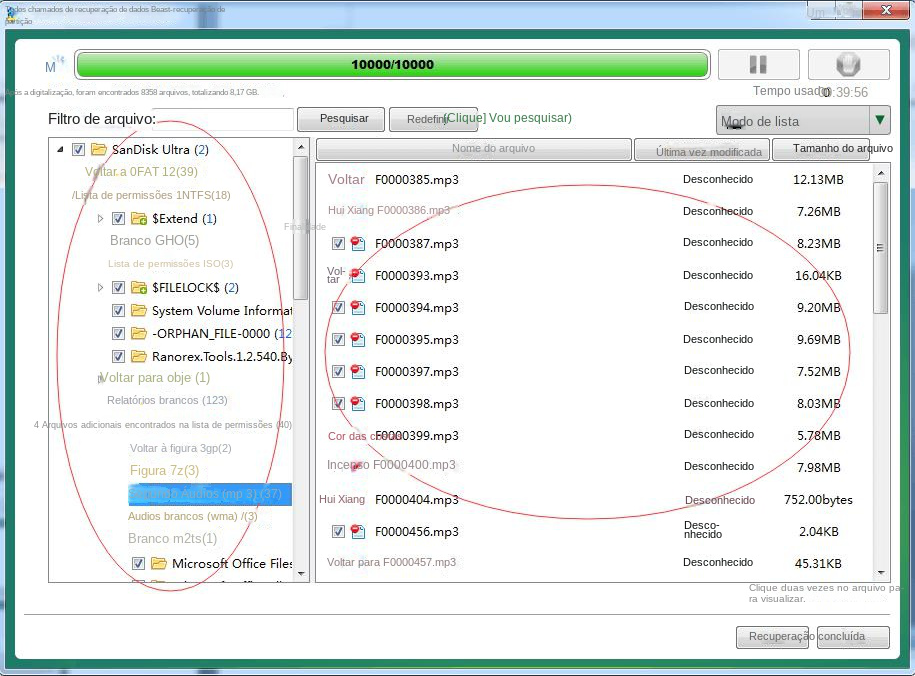Image resolution: width=915 pixels, height=676 pixels.
Task: Select the Branco m2ts(1) tree item
Action: pyautogui.click(x=172, y=538)
